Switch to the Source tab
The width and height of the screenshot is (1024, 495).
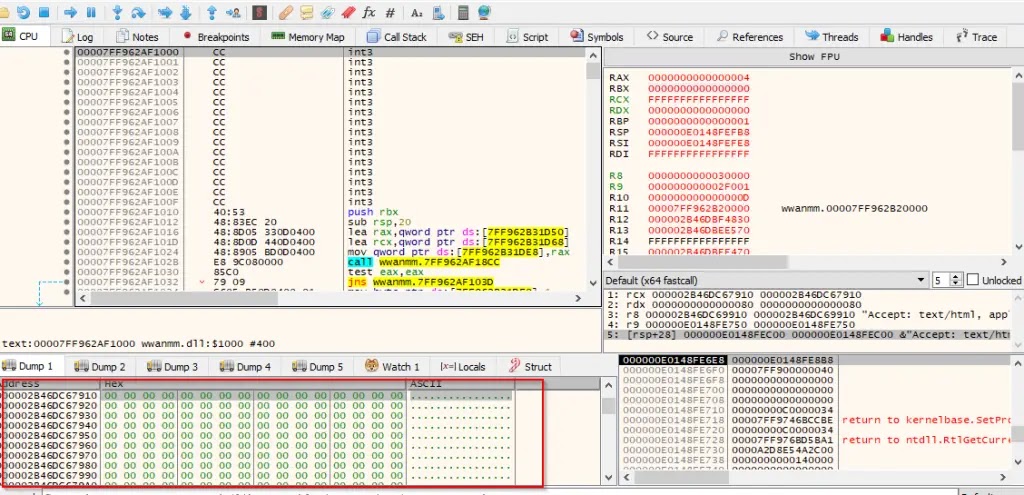pyautogui.click(x=669, y=37)
